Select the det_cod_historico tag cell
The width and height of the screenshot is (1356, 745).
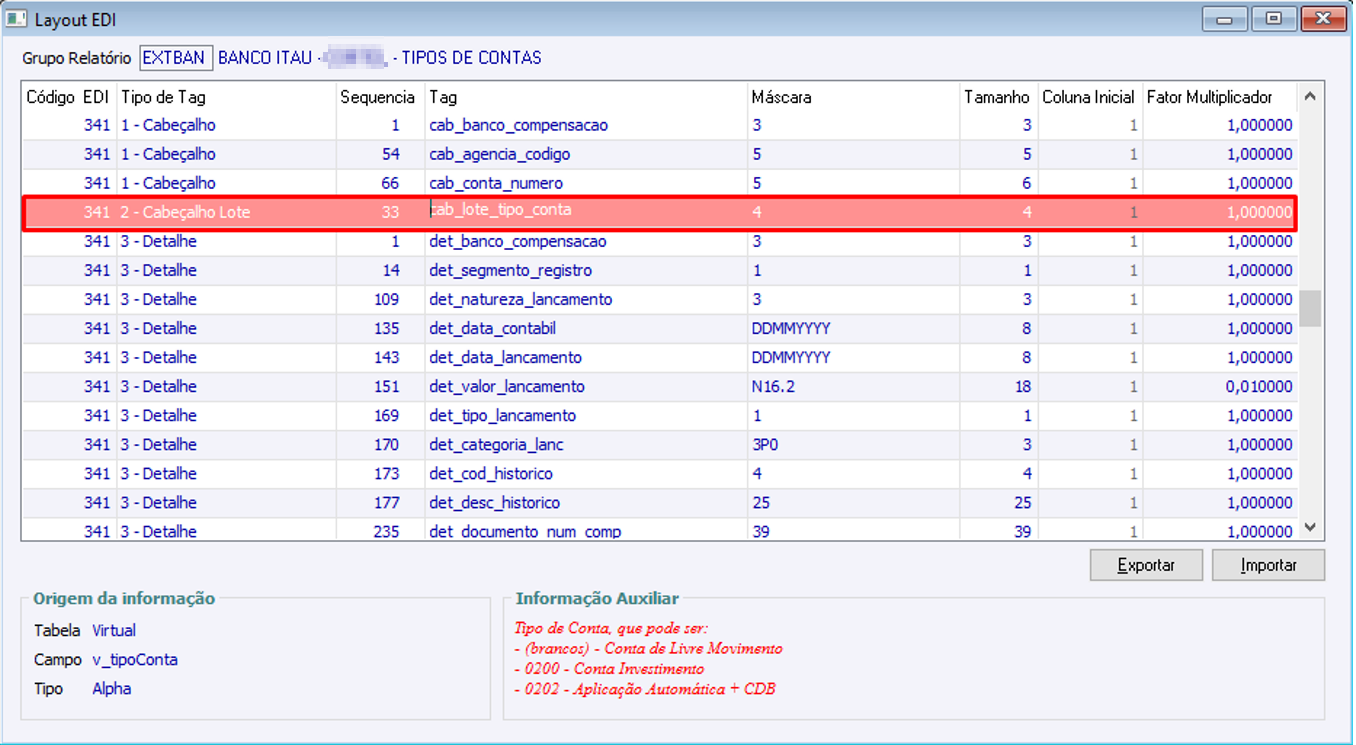coord(586,473)
